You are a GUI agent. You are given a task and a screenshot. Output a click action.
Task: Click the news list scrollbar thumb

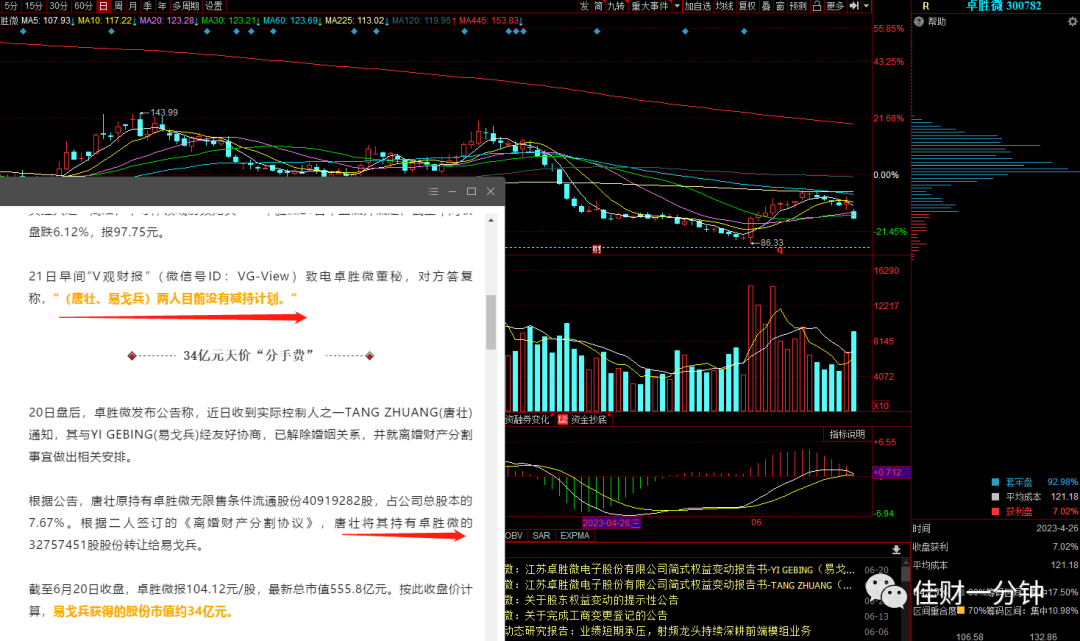tap(905, 576)
